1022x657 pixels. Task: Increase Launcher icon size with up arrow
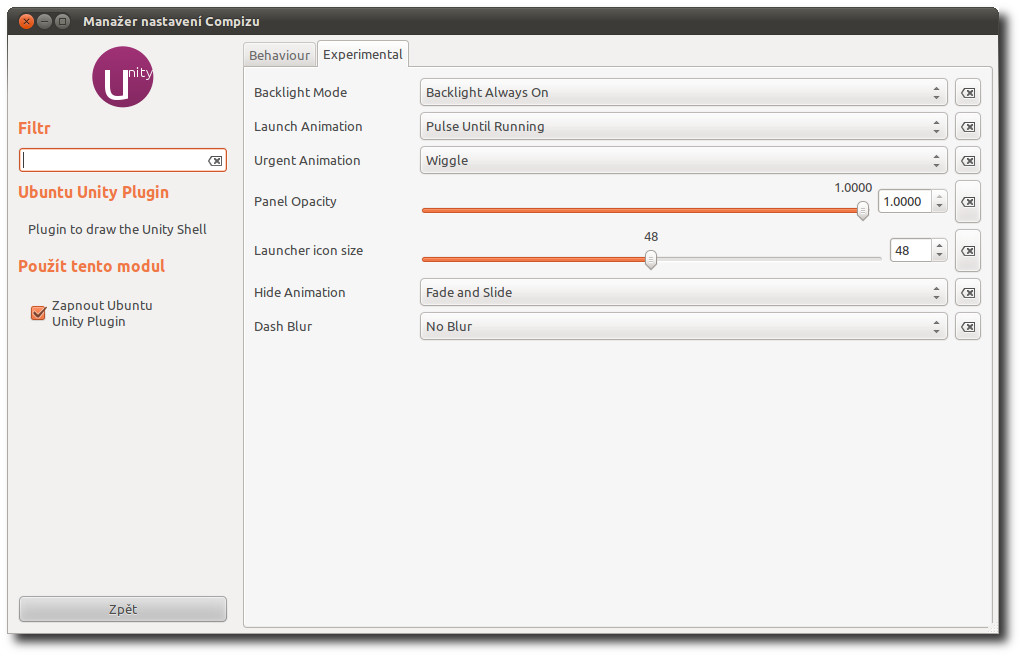[x=939, y=245]
